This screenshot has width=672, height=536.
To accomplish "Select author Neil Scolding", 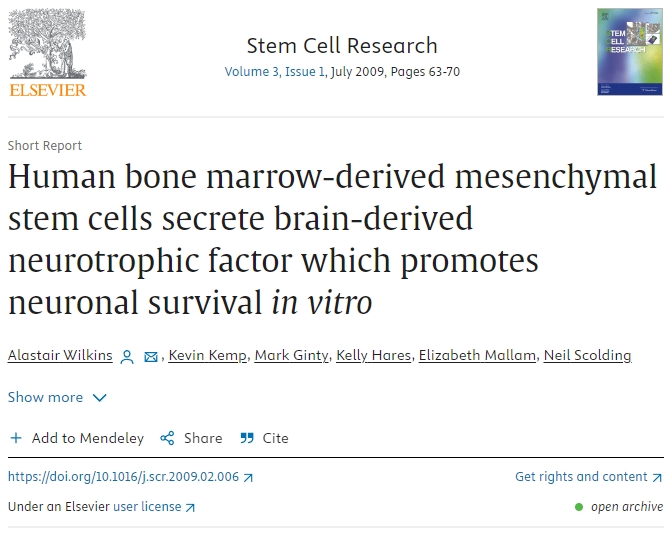I will click(x=587, y=356).
